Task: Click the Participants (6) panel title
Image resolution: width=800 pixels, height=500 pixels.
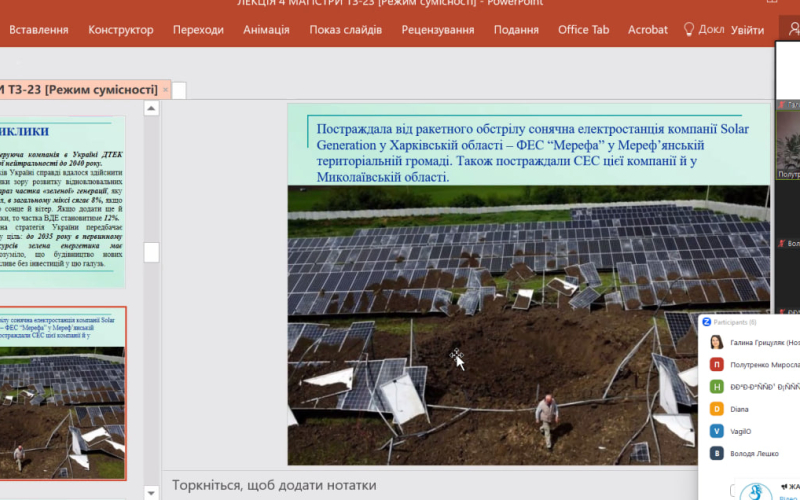Action: pyautogui.click(x=735, y=322)
